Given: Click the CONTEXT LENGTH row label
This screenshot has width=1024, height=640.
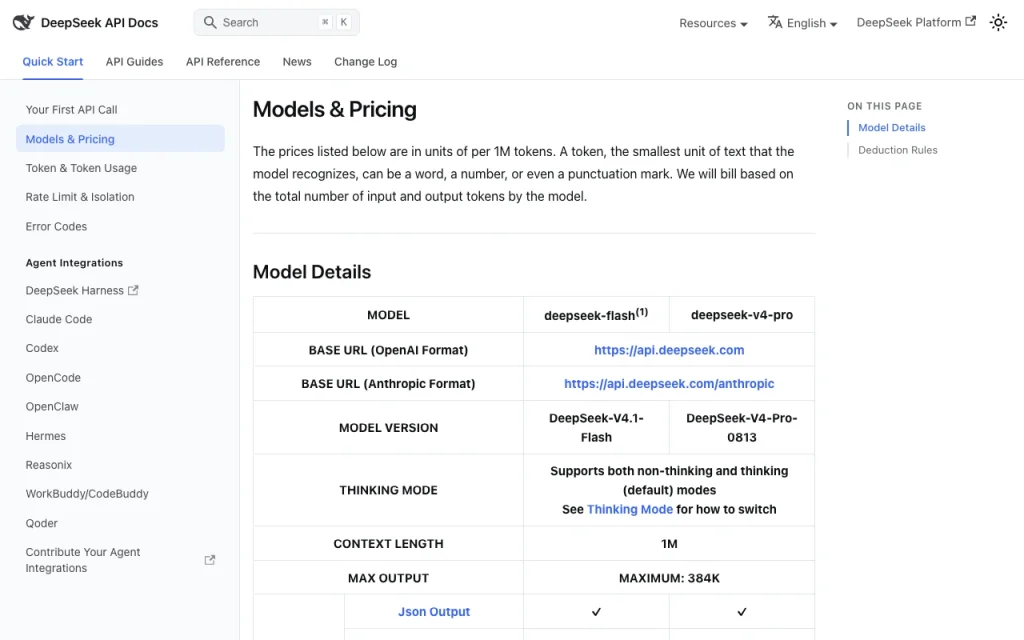Looking at the screenshot, I should (x=388, y=543).
